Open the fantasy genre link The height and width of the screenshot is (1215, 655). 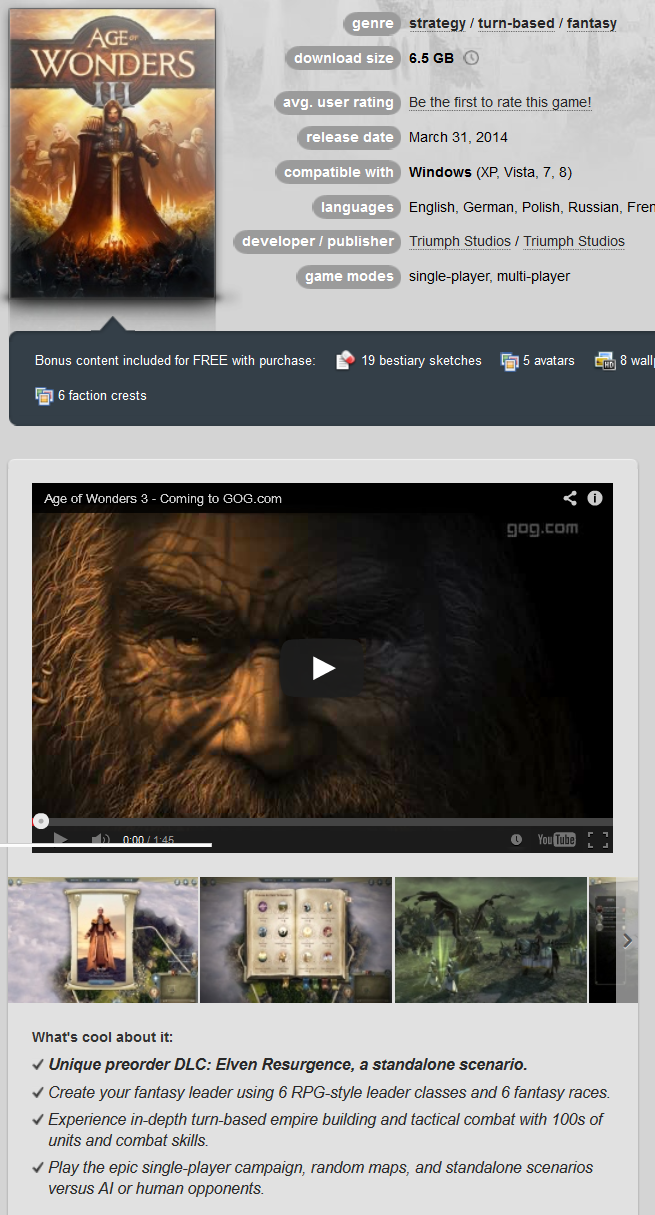[x=591, y=23]
